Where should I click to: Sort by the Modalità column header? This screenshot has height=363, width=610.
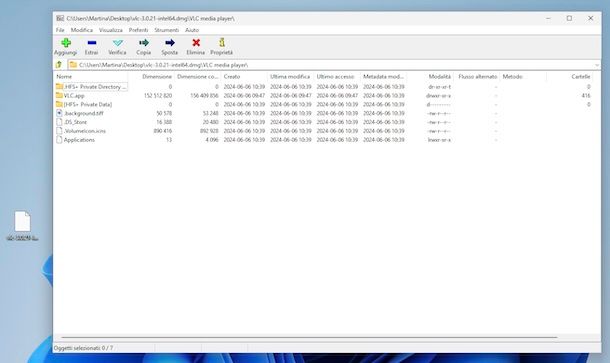click(430, 77)
